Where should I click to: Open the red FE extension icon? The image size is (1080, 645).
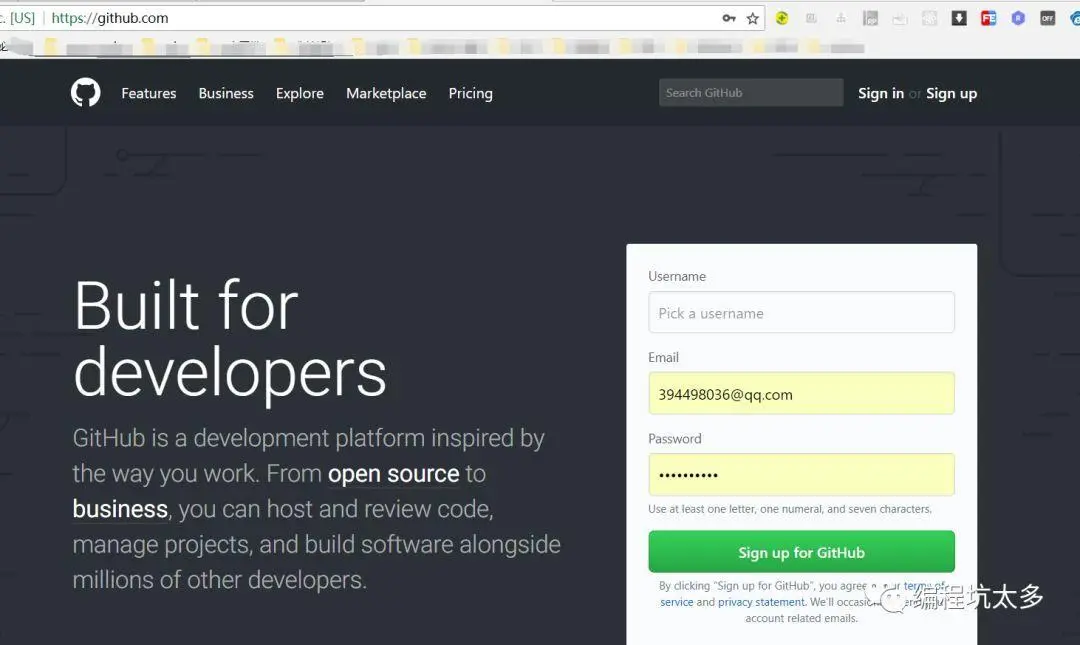click(988, 19)
